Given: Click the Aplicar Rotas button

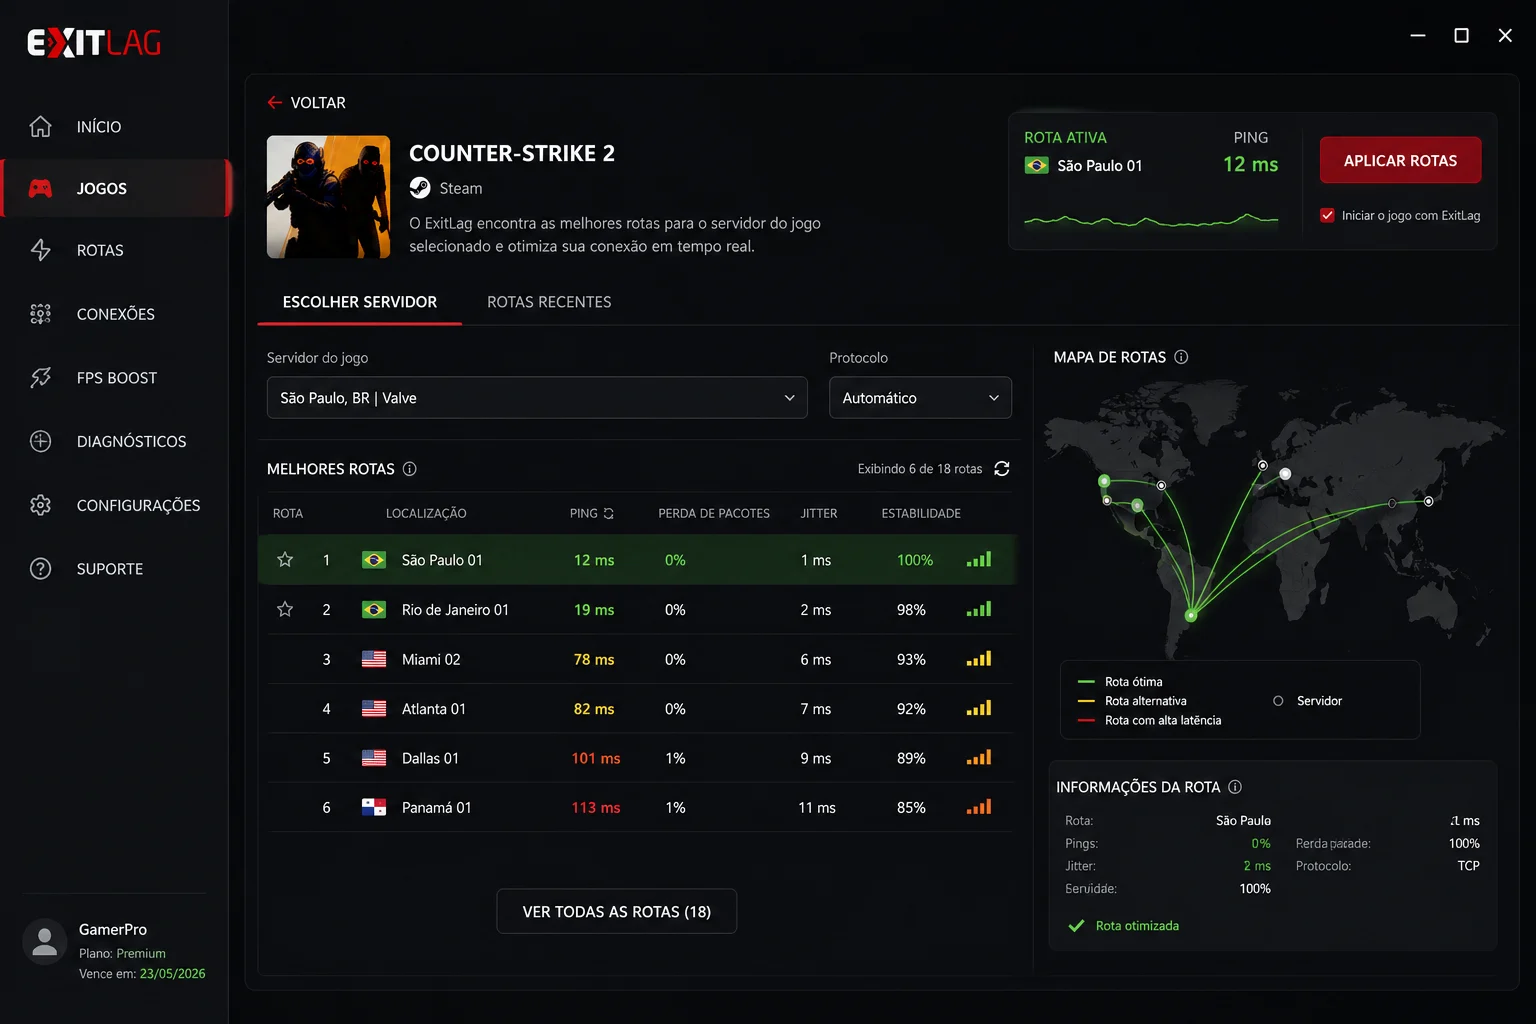Looking at the screenshot, I should (1400, 160).
